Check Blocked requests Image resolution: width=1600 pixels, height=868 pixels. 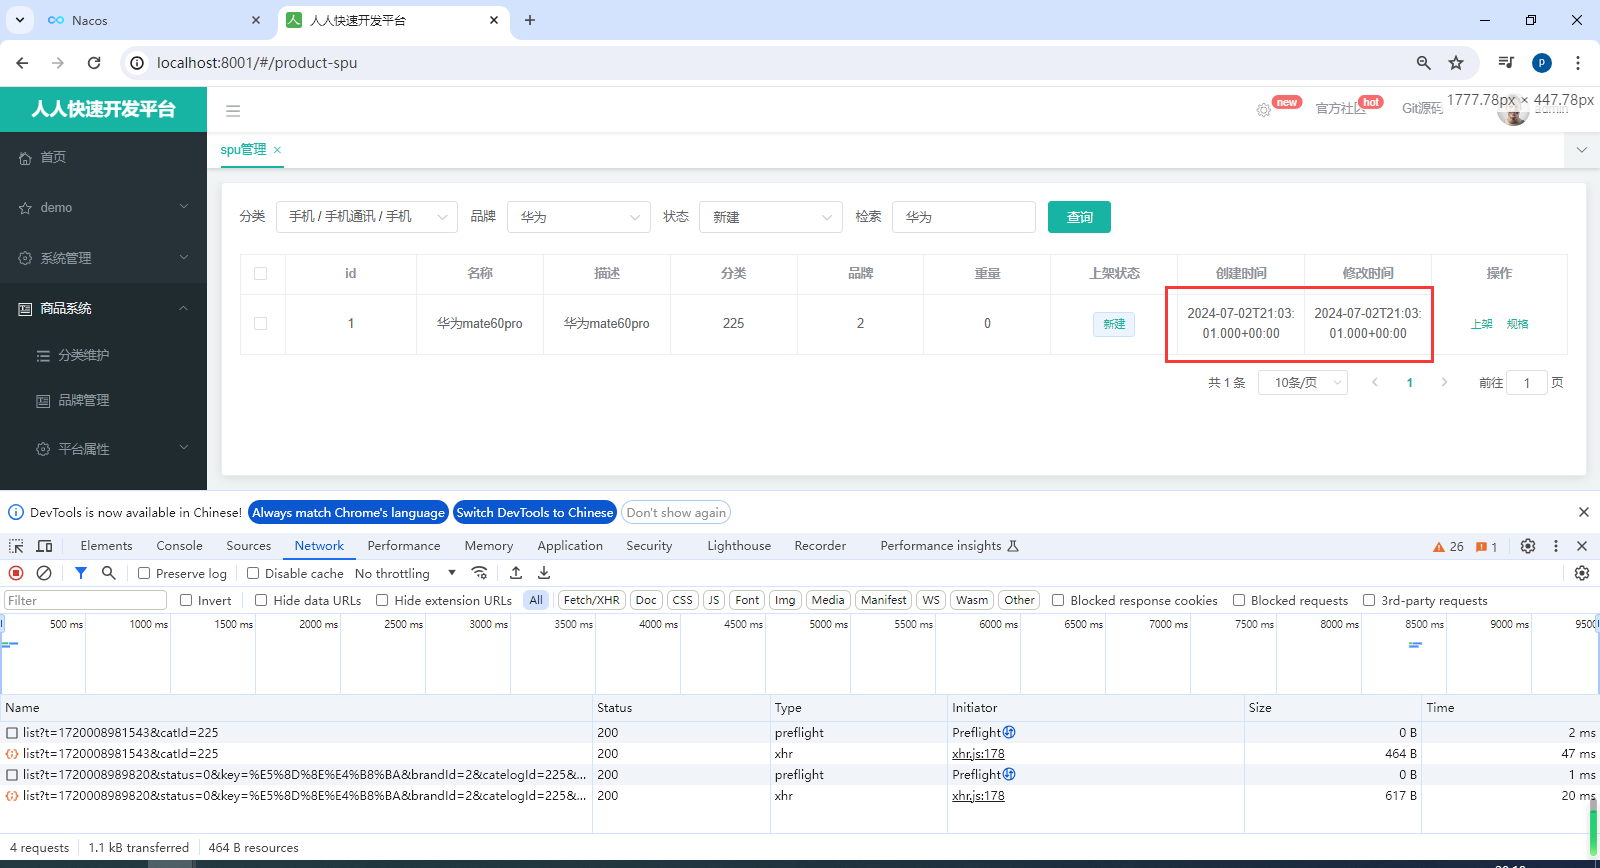click(x=1239, y=600)
